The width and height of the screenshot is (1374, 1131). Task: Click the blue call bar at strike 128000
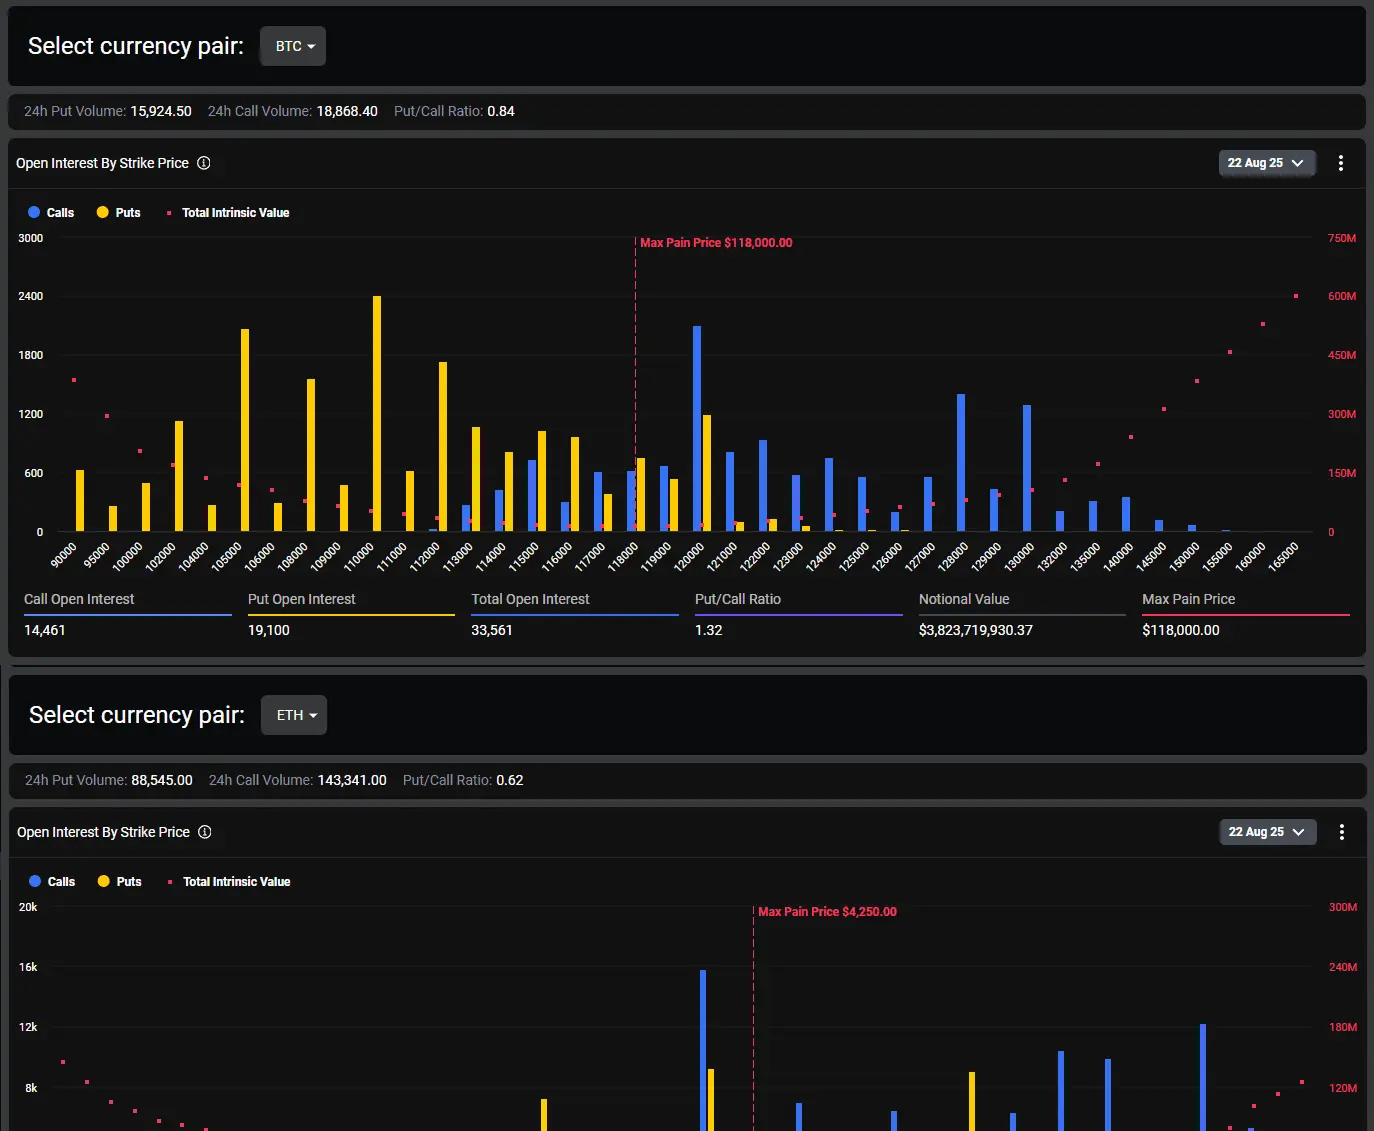[x=961, y=462]
